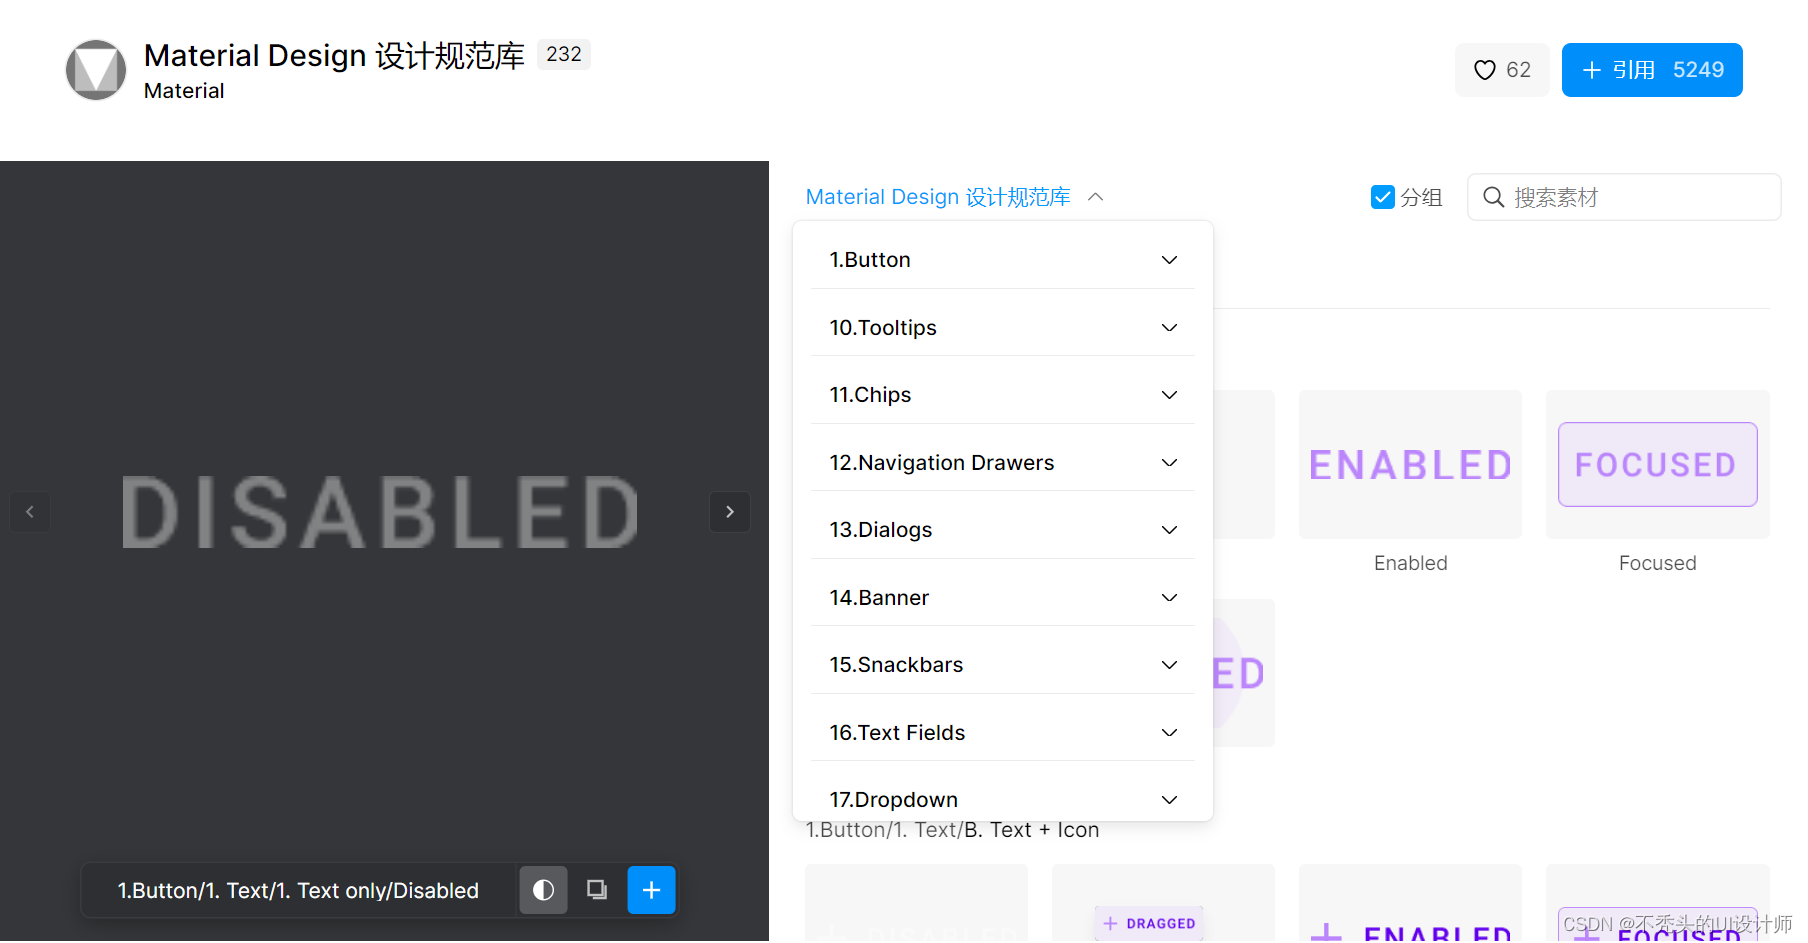Expand the 15.Snackbars chevron
This screenshot has width=1808, height=943.
click(1169, 665)
